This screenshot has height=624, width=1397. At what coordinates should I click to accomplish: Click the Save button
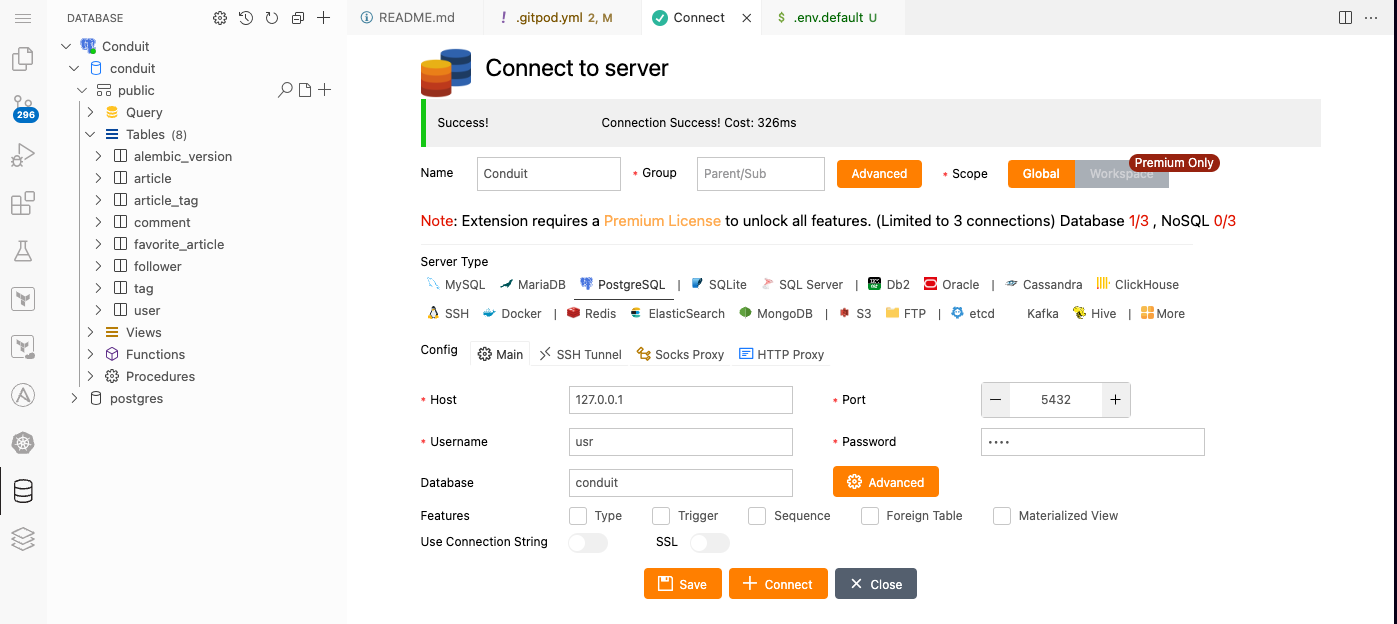pyautogui.click(x=682, y=584)
